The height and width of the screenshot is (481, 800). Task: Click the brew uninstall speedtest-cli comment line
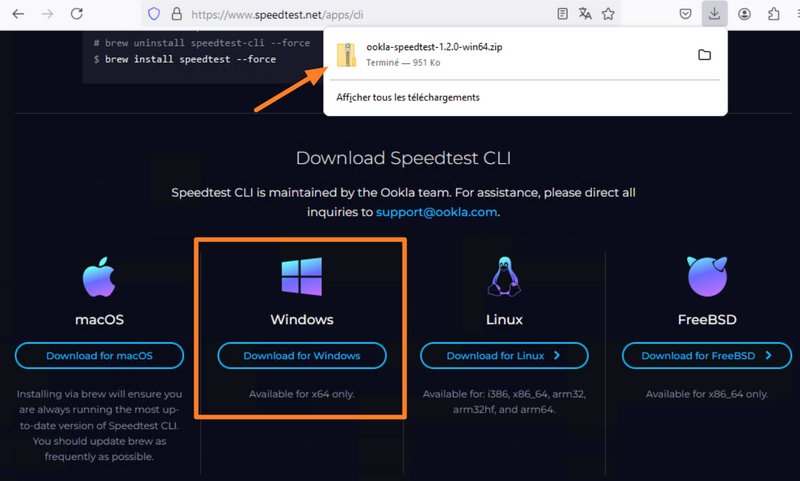(202, 43)
